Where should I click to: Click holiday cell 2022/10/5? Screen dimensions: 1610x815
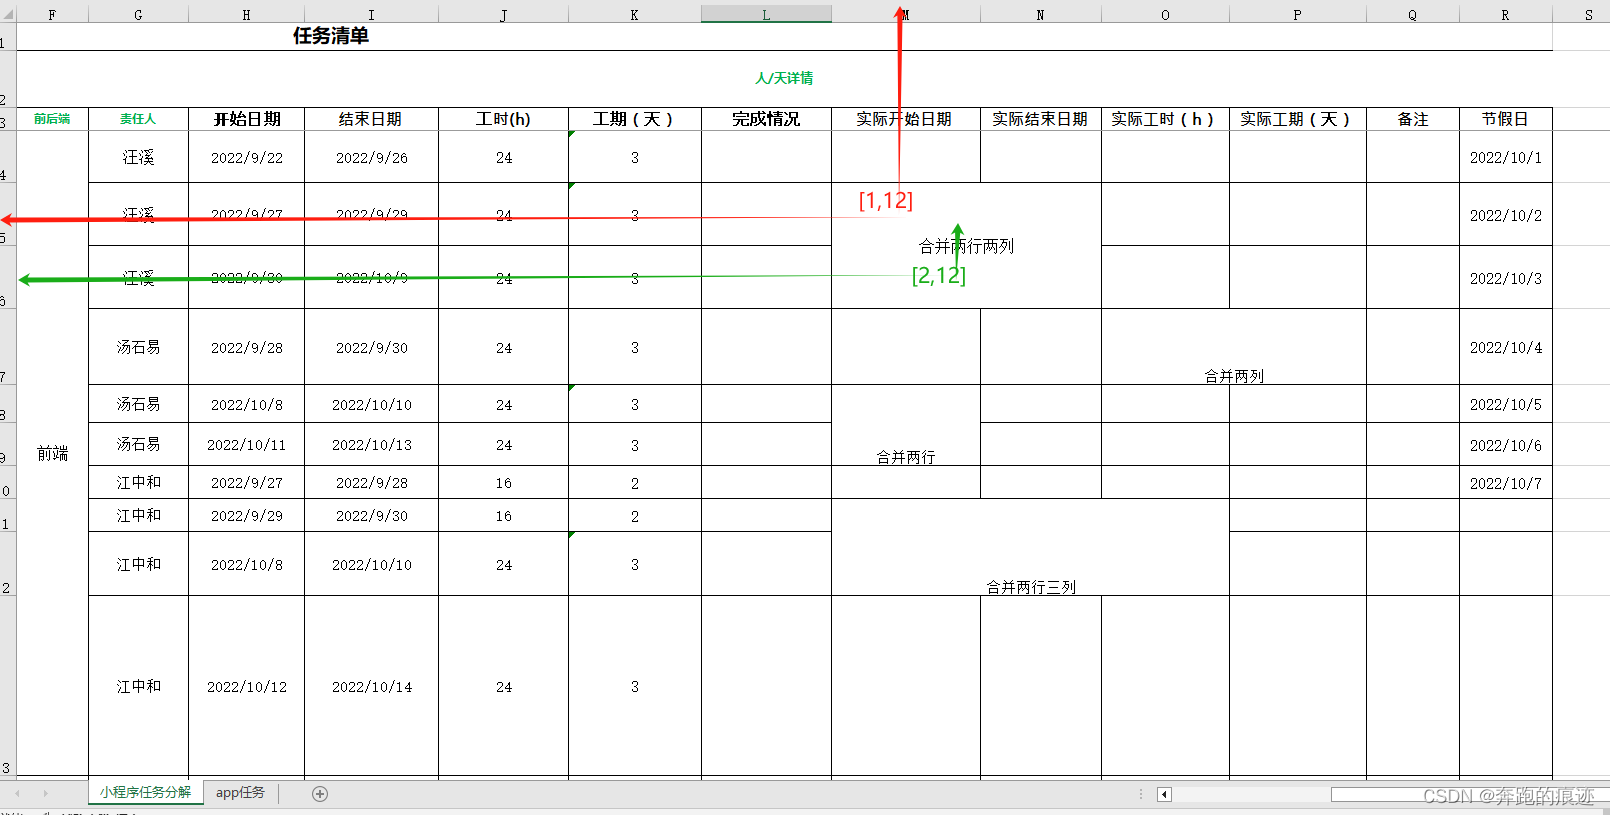coord(1505,405)
